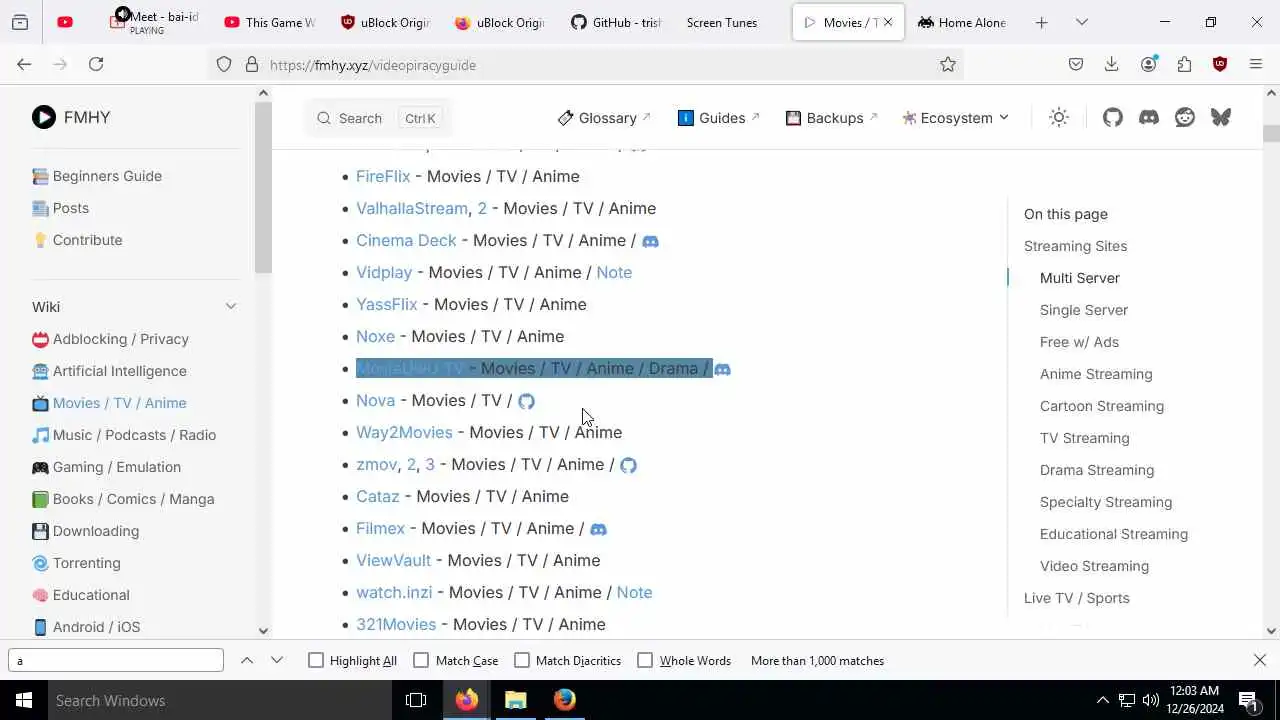1280x720 pixels.
Task: Open Windows Start button
Action: tap(23, 700)
